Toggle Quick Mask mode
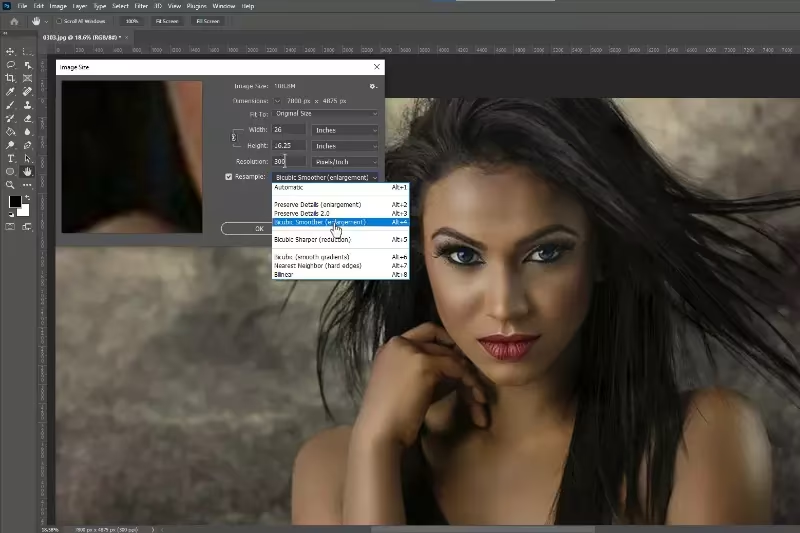 [x=10, y=227]
